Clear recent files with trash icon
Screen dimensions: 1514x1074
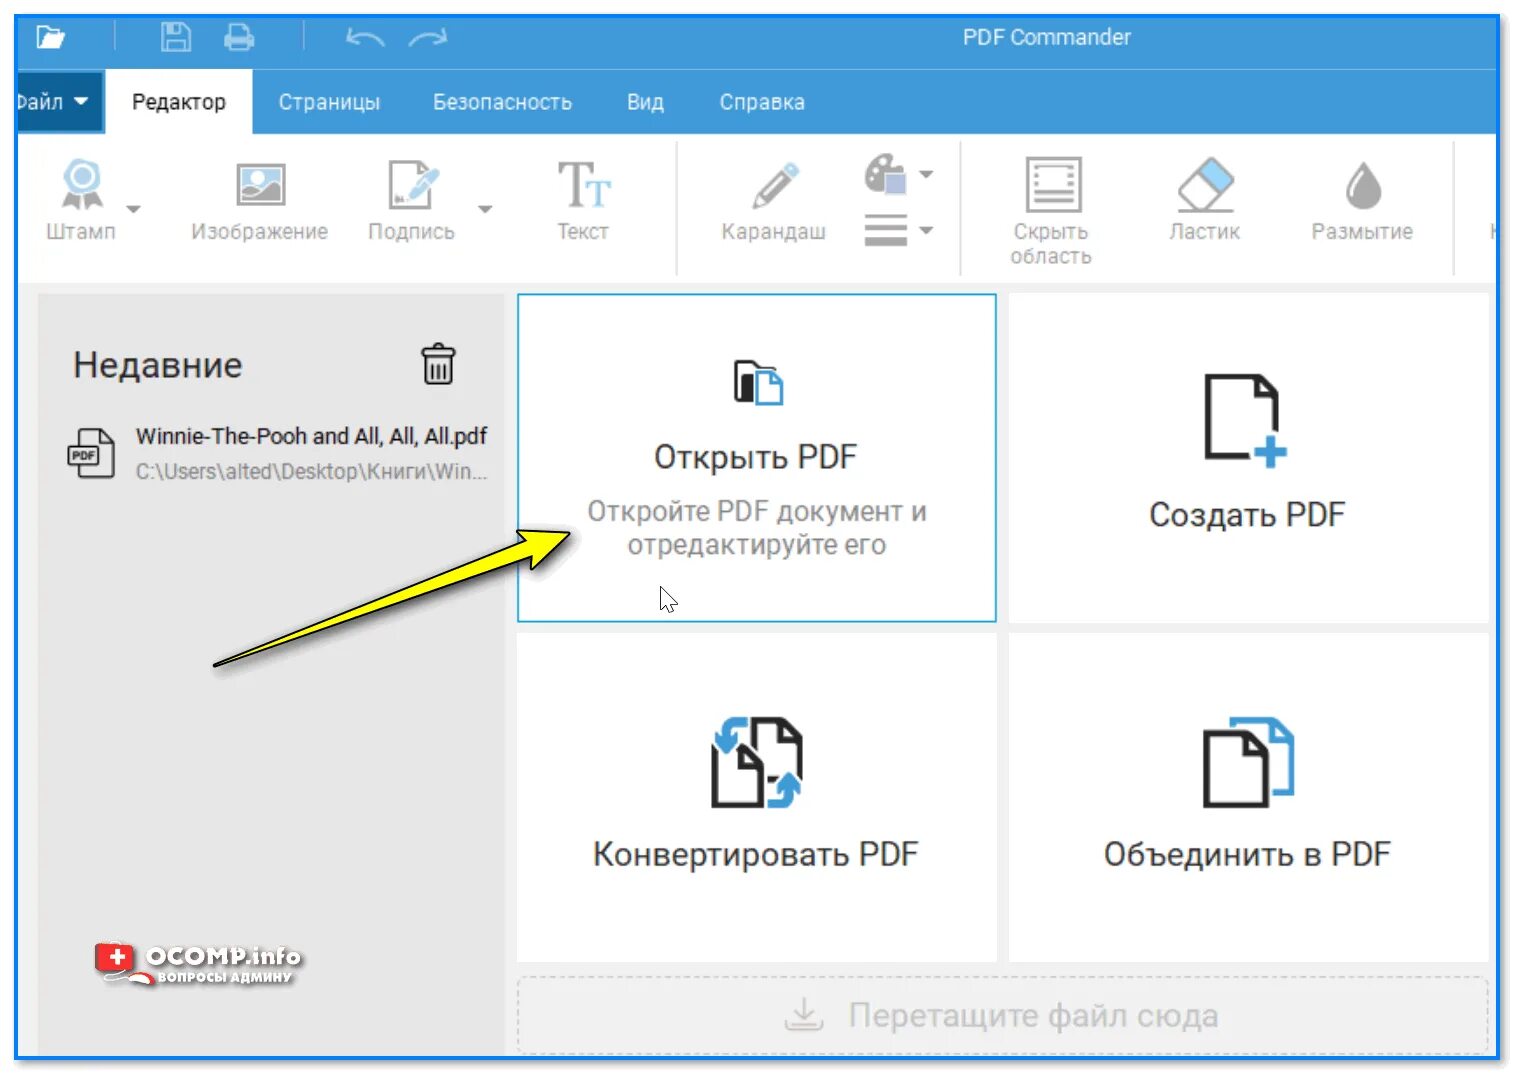(438, 364)
